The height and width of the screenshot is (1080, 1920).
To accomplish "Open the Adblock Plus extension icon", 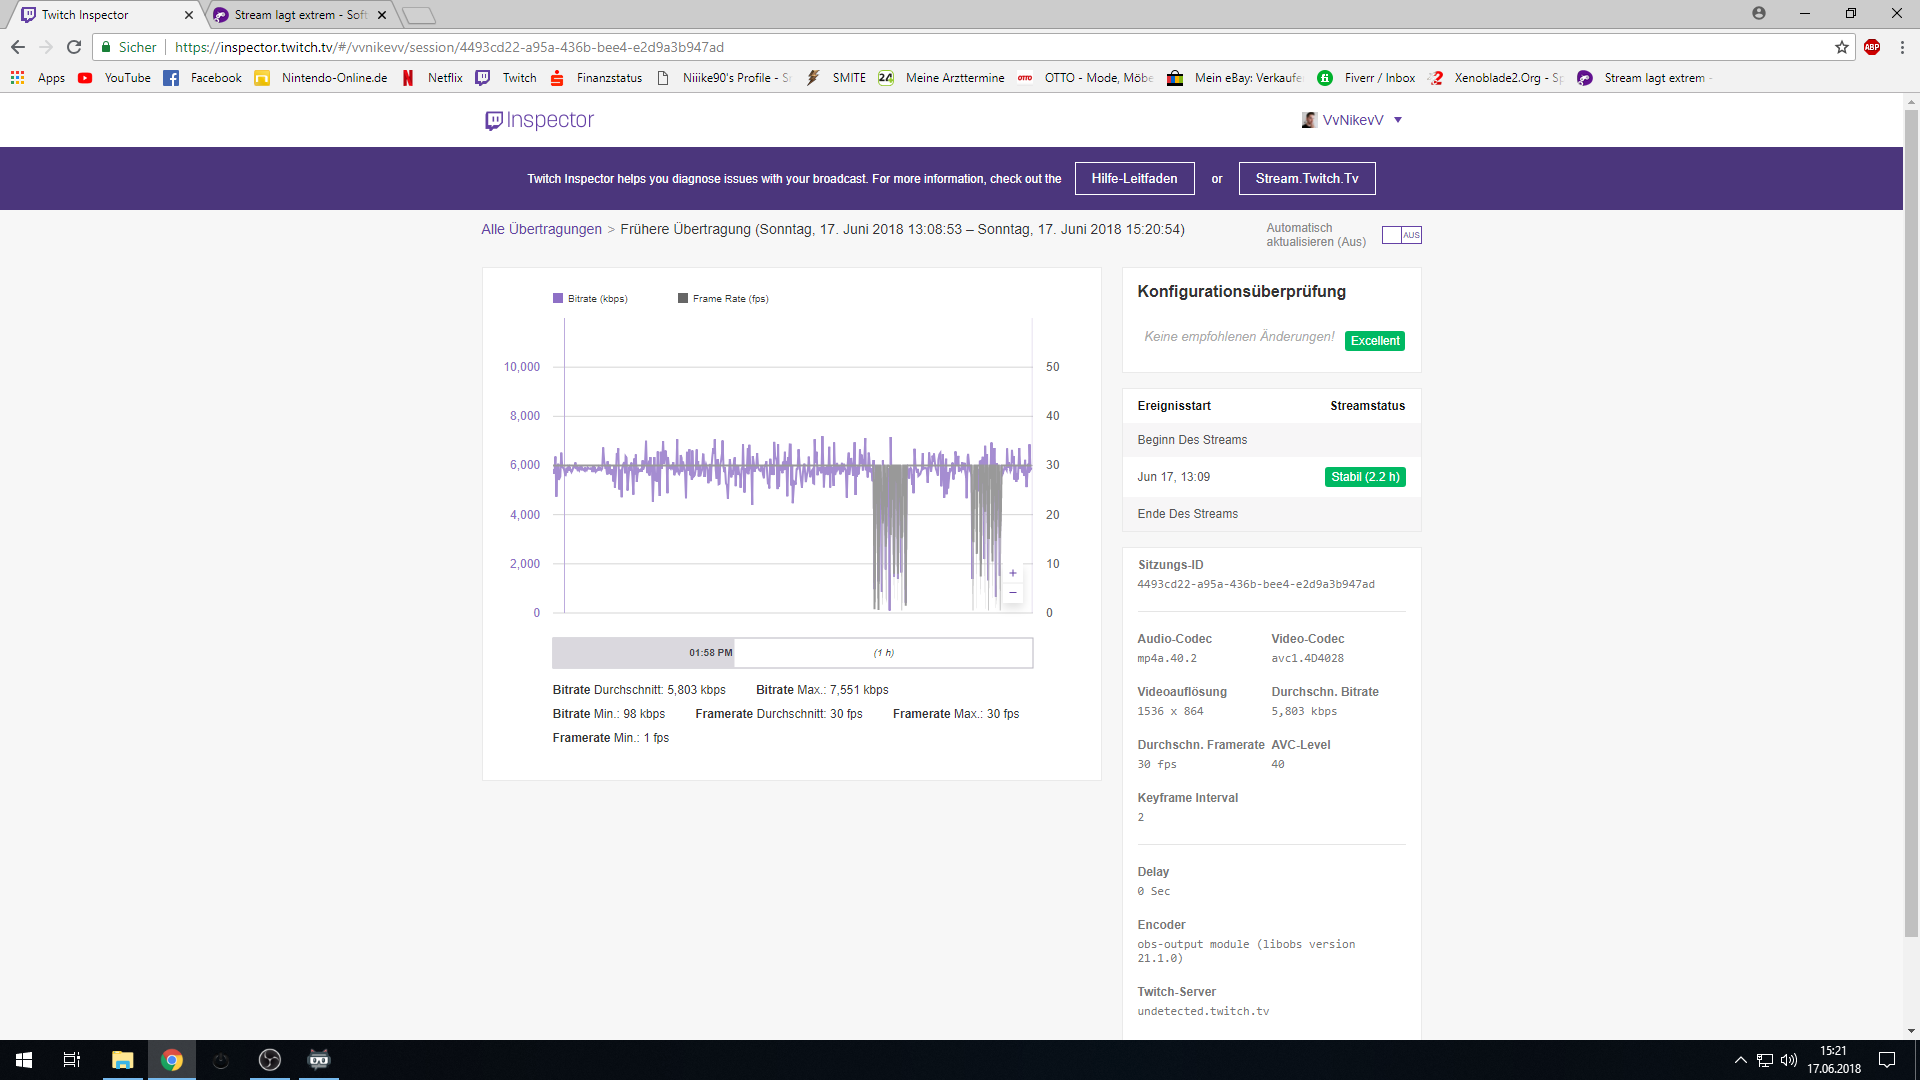I will click(x=1872, y=47).
